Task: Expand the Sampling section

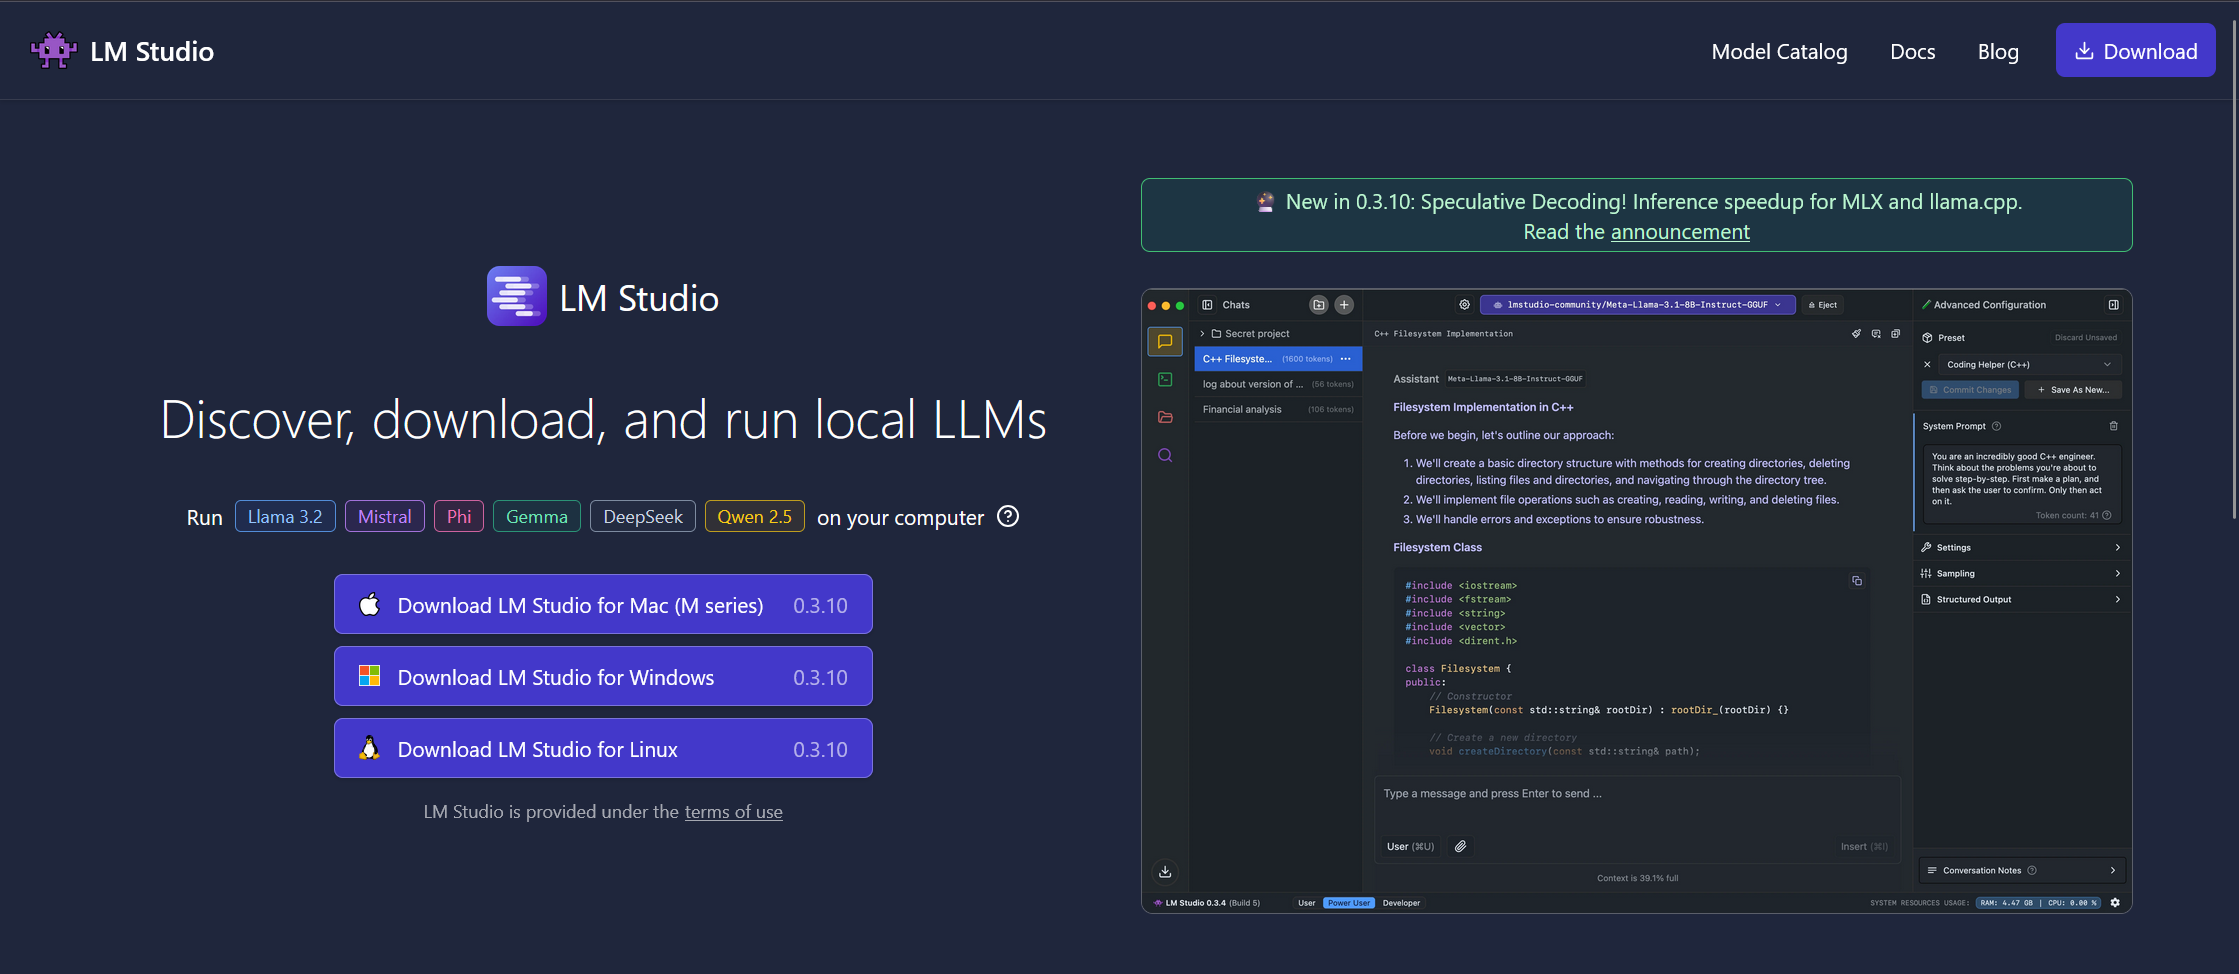Action: coord(2020,574)
